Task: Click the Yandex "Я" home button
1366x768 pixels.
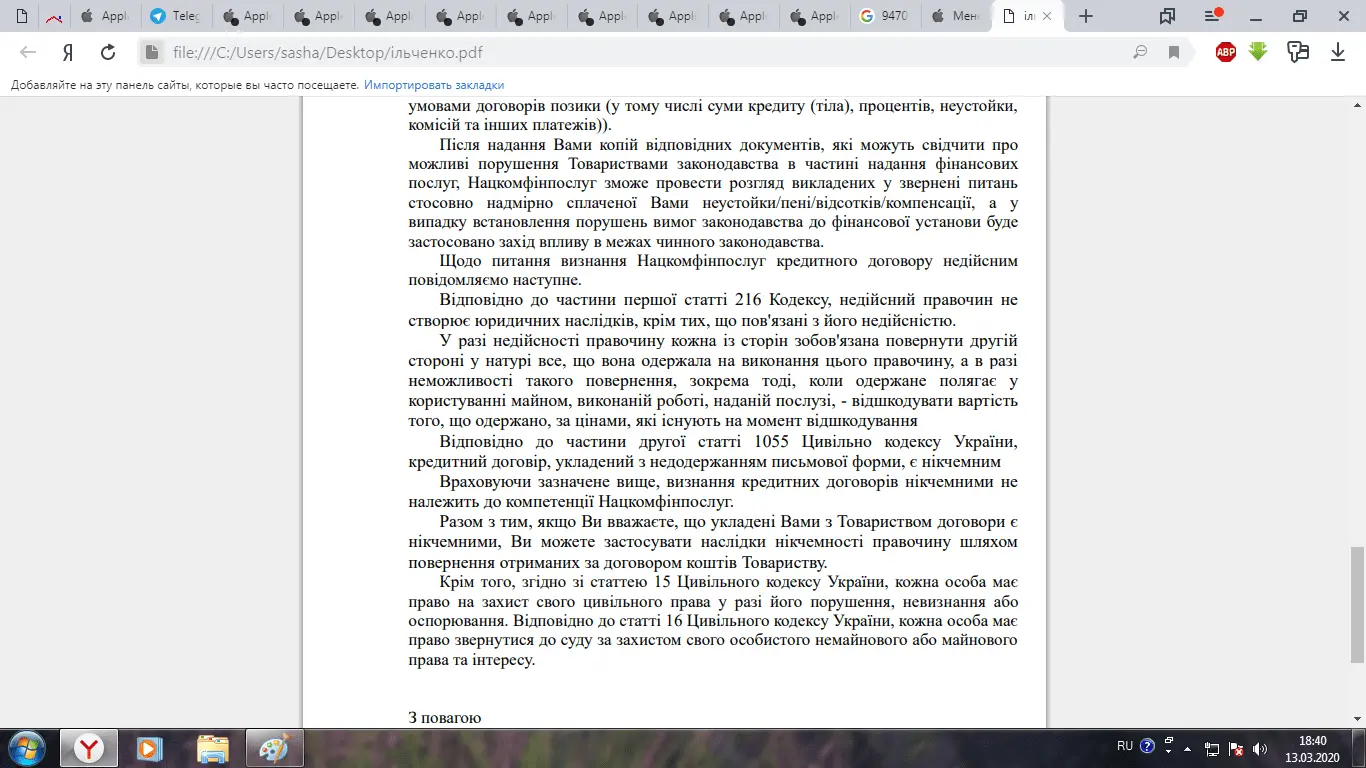Action: [x=68, y=53]
